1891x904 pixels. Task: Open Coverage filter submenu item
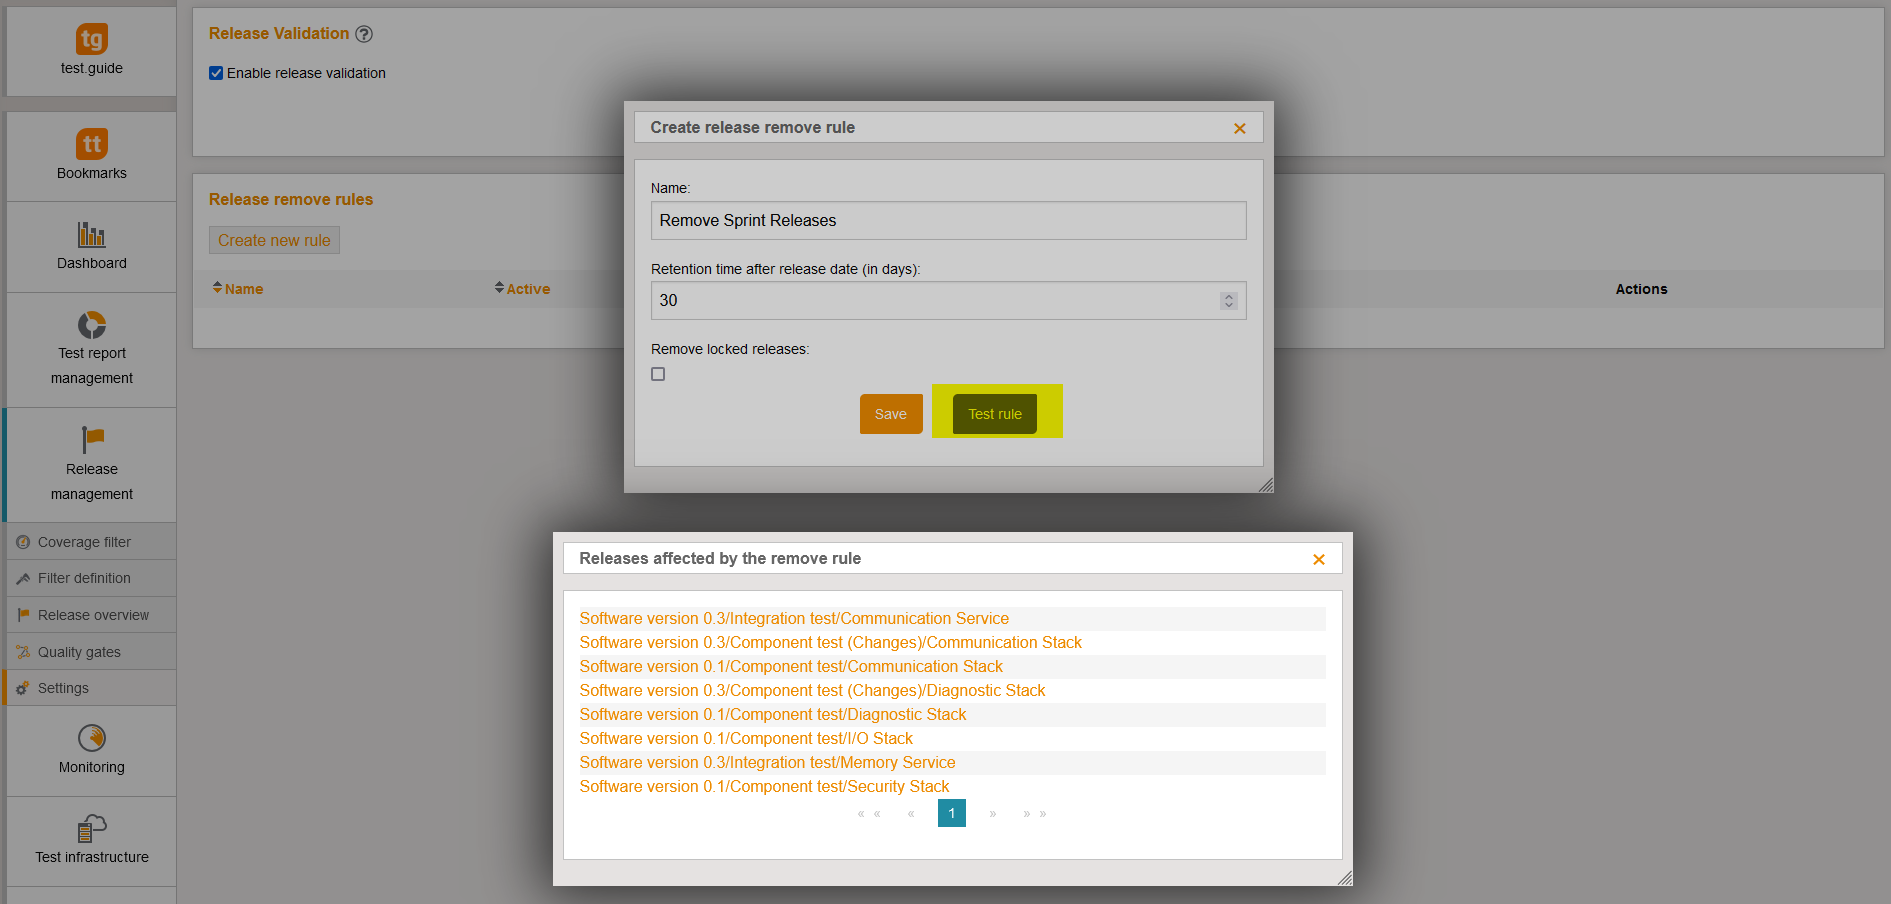point(84,542)
